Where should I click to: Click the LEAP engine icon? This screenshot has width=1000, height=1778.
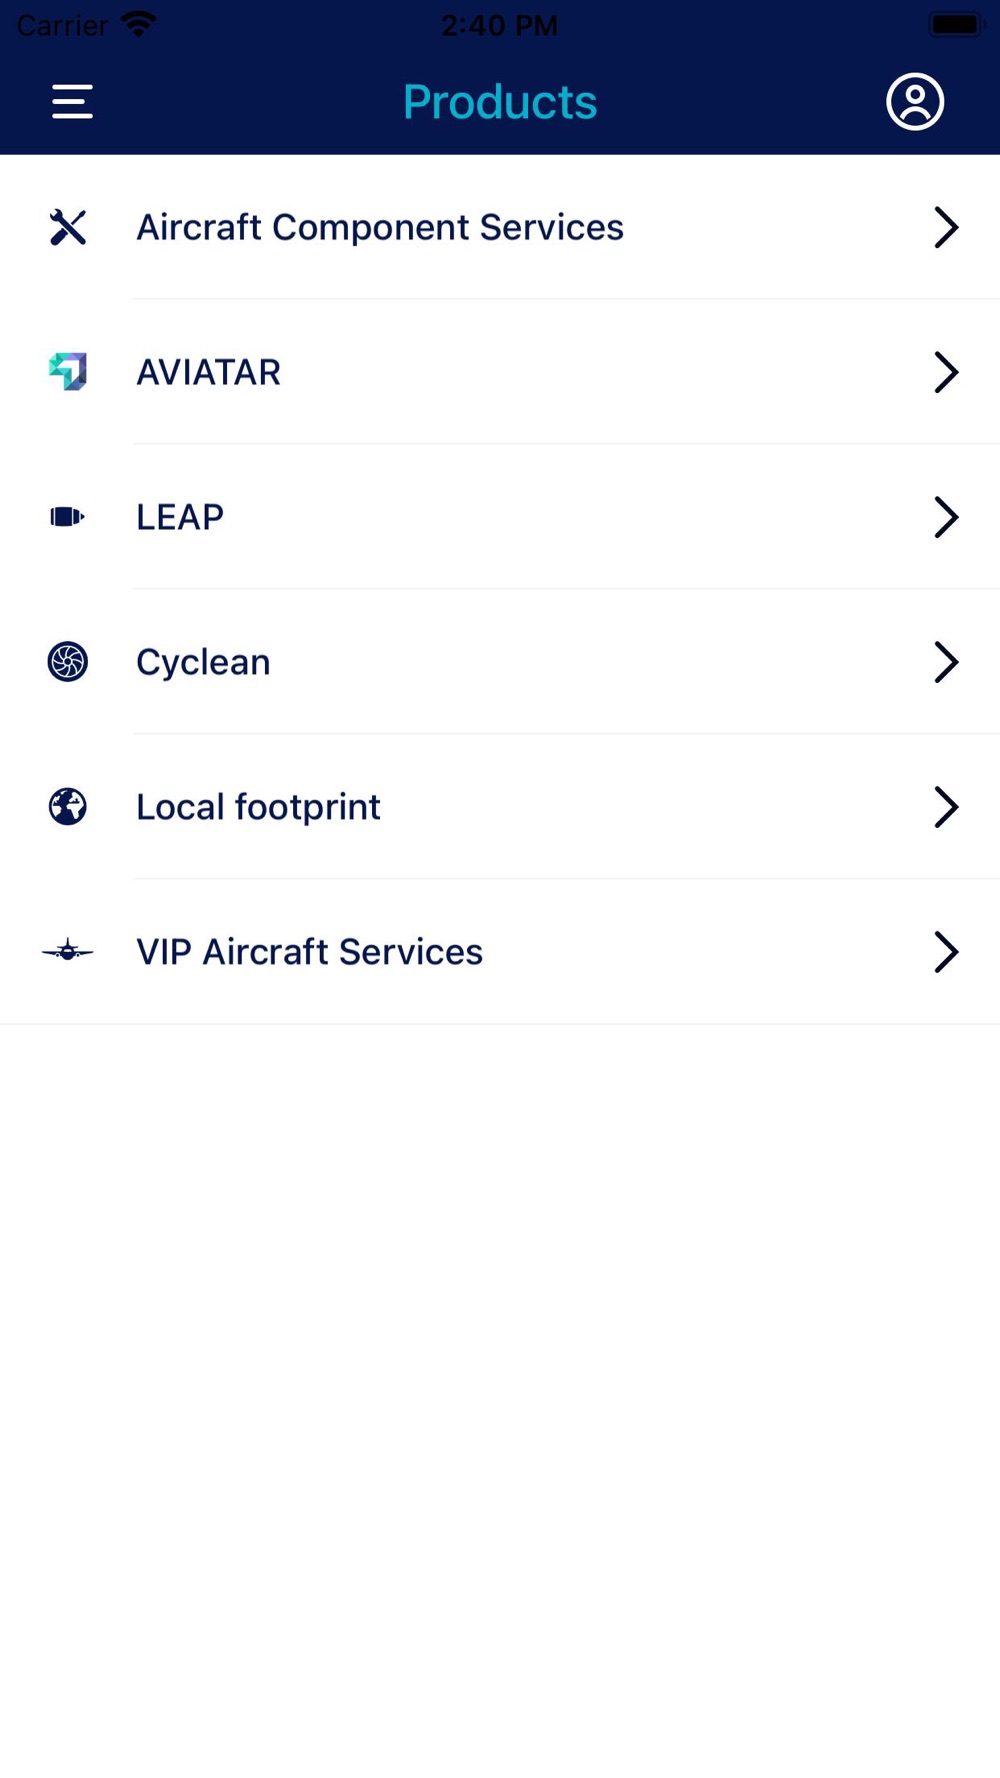(x=68, y=517)
